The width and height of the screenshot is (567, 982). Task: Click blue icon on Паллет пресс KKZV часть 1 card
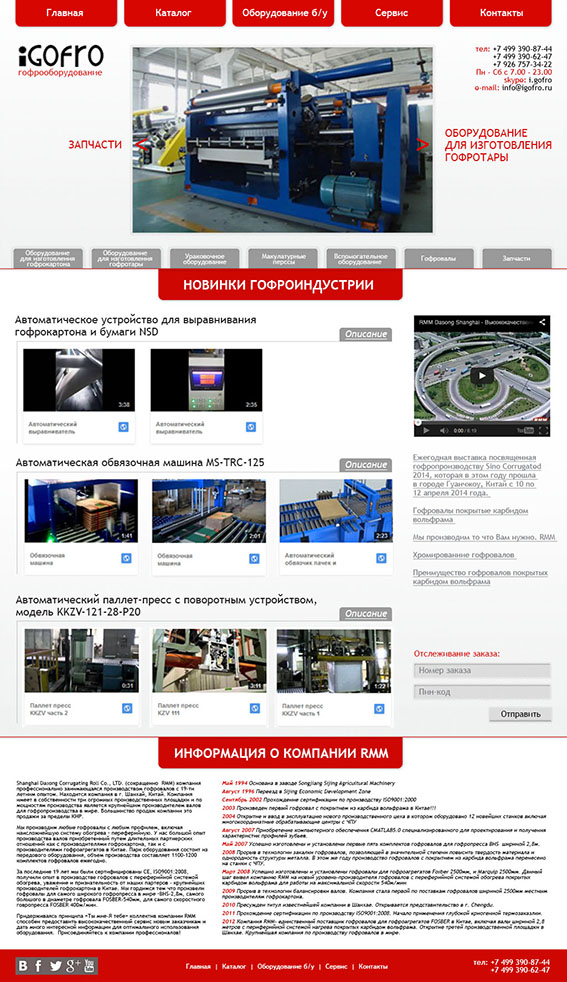[379, 708]
